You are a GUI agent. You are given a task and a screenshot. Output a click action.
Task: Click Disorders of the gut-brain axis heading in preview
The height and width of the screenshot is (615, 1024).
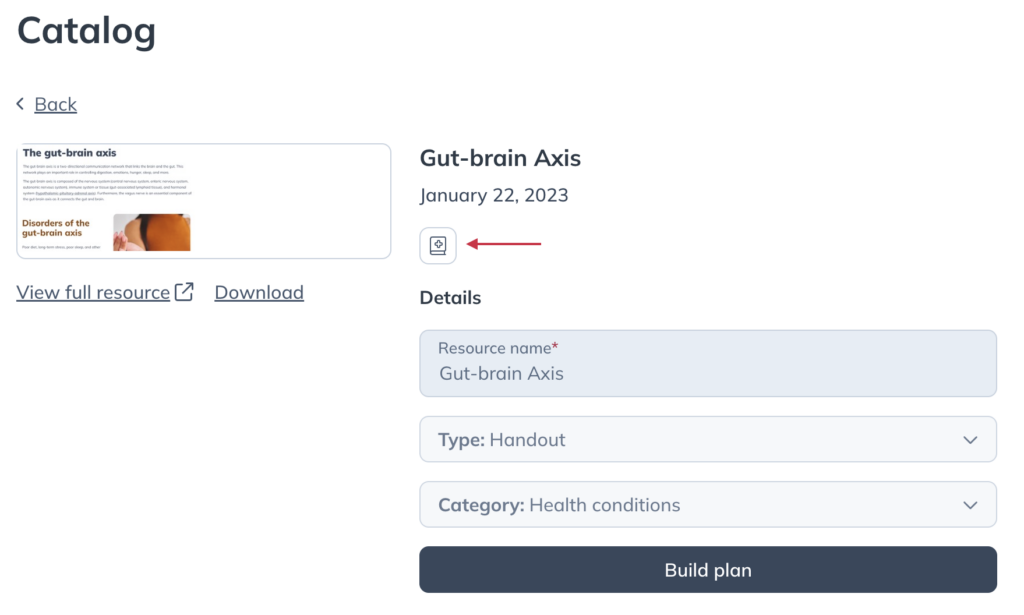[56, 228]
